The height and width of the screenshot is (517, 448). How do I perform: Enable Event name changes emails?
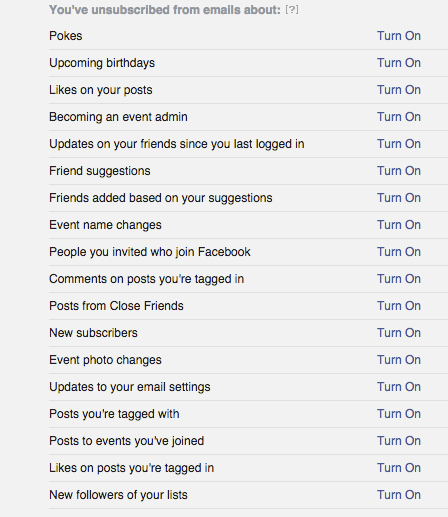[x=399, y=225]
